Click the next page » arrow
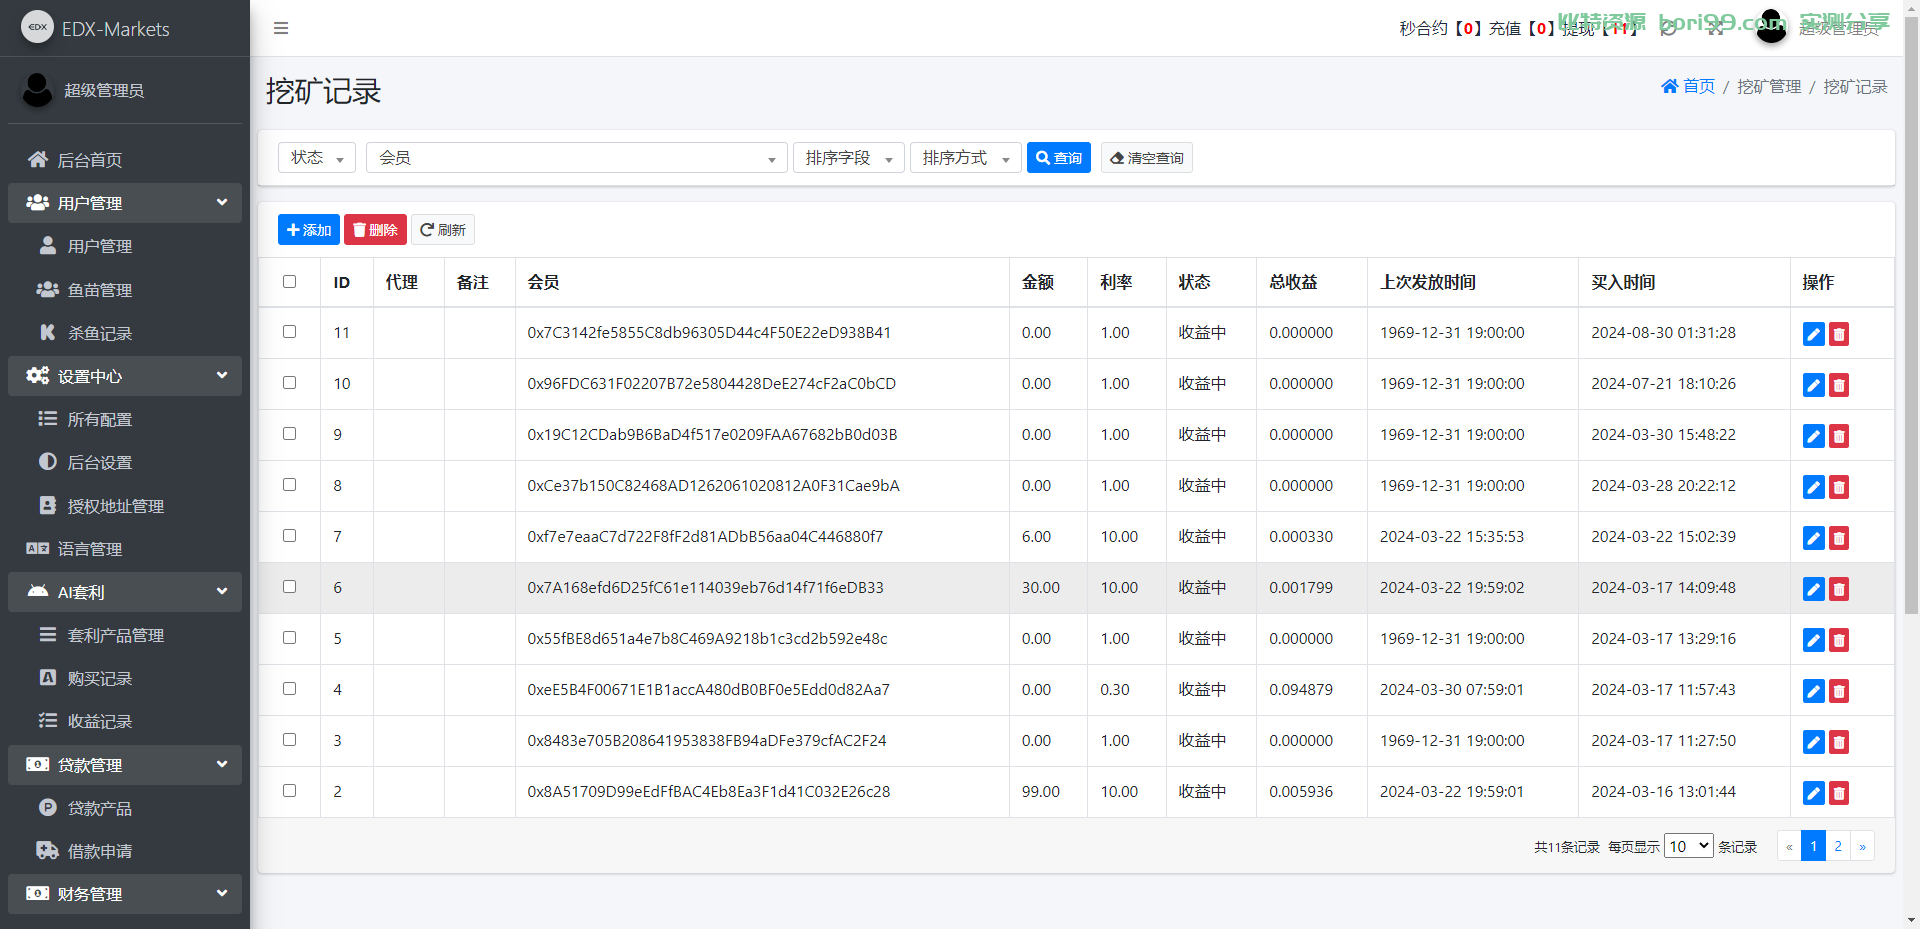Image resolution: width=1920 pixels, height=929 pixels. 1862,846
